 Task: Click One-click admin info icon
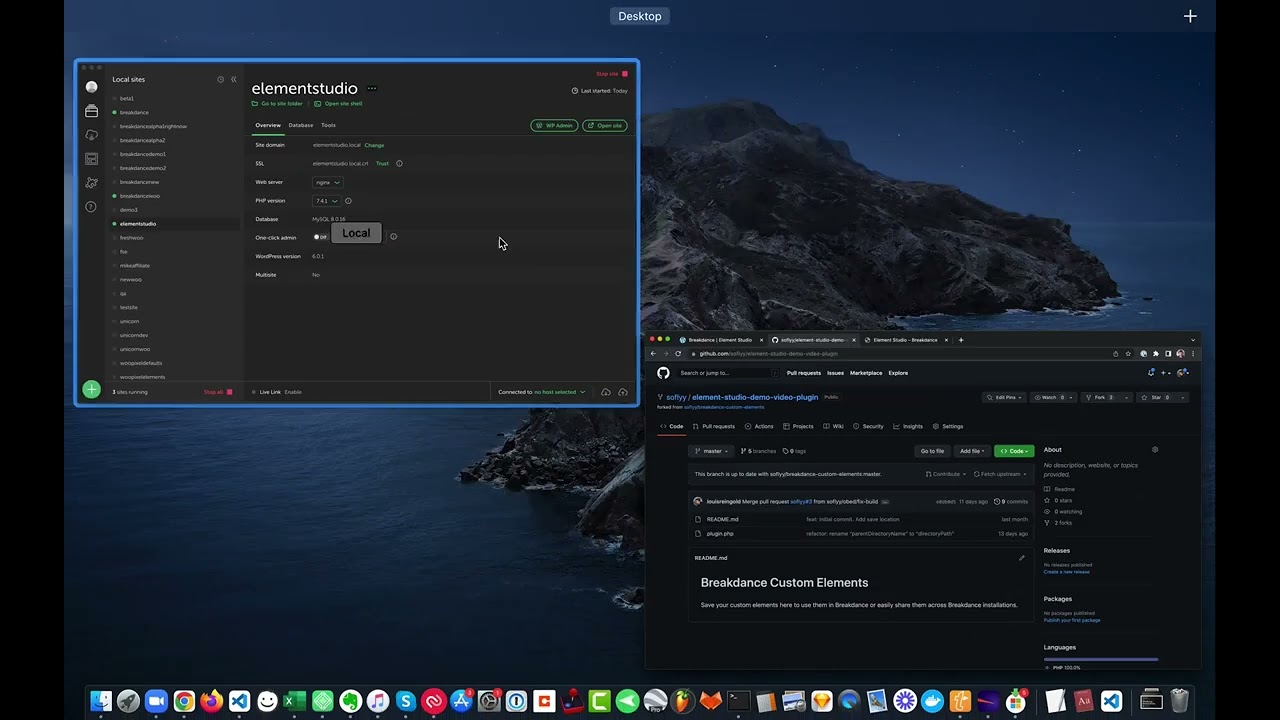point(393,237)
